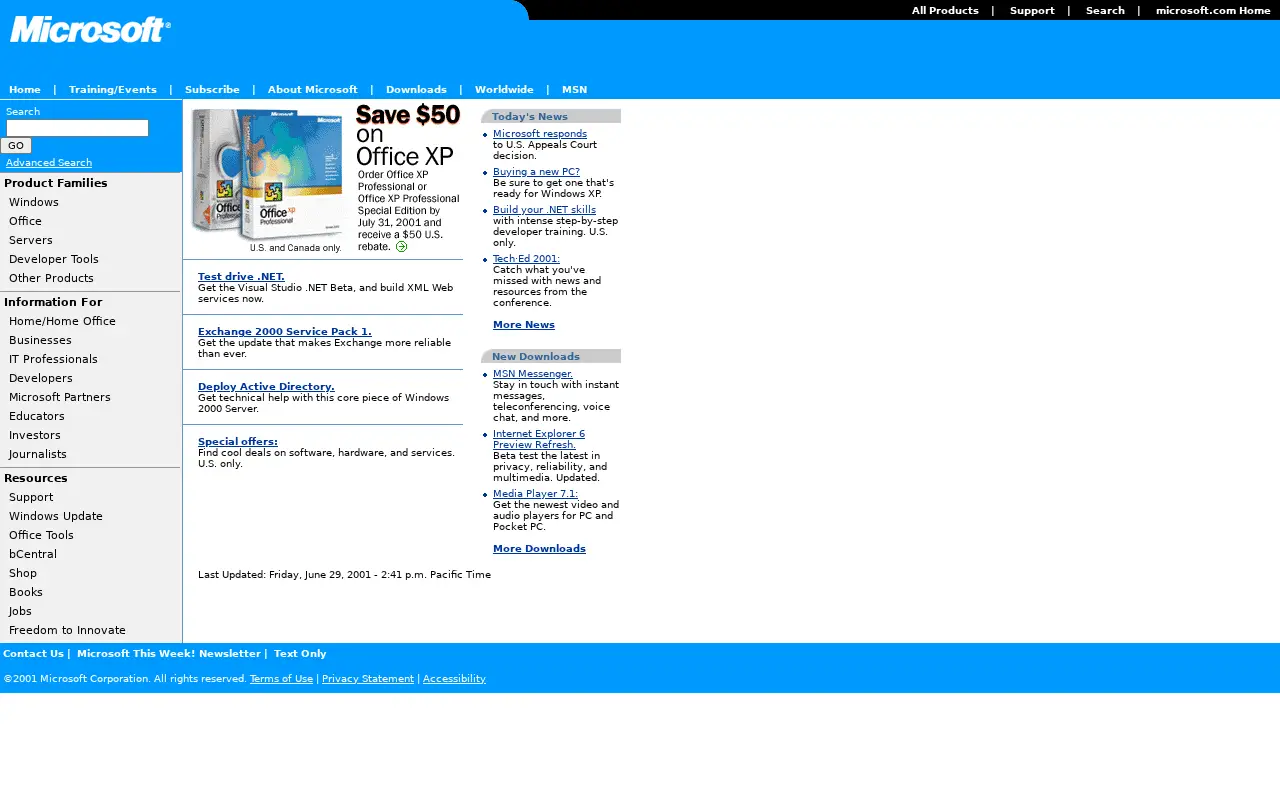Open Special offers link
The image size is (1280, 800).
[x=238, y=442]
